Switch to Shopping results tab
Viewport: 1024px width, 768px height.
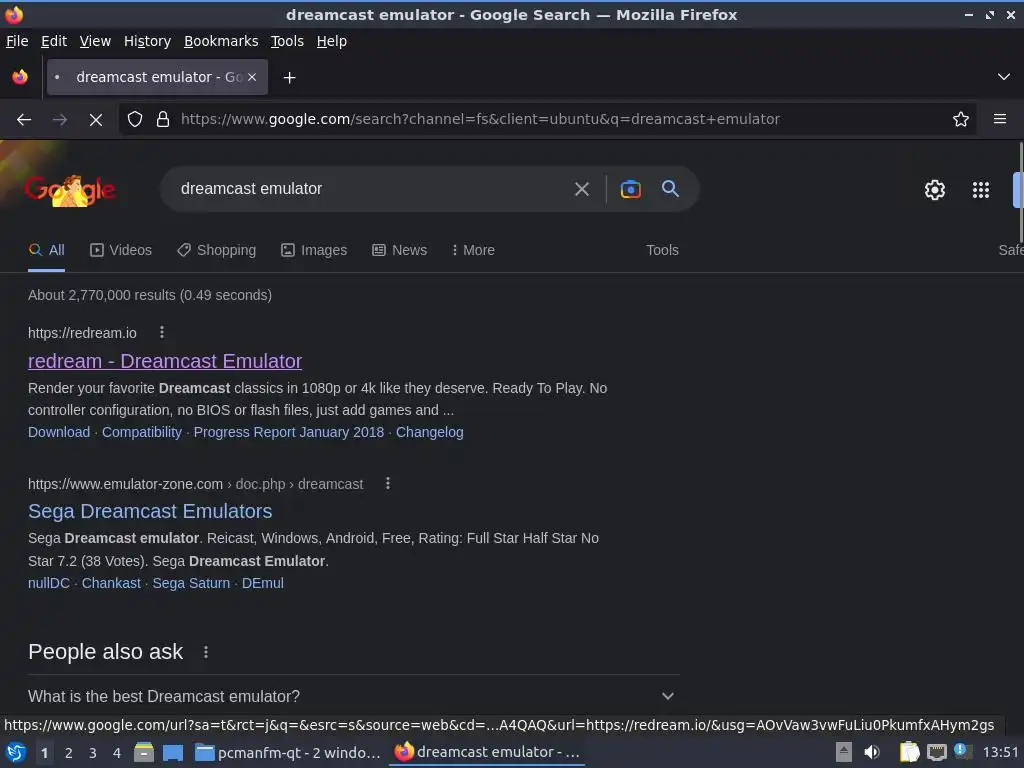(x=217, y=250)
